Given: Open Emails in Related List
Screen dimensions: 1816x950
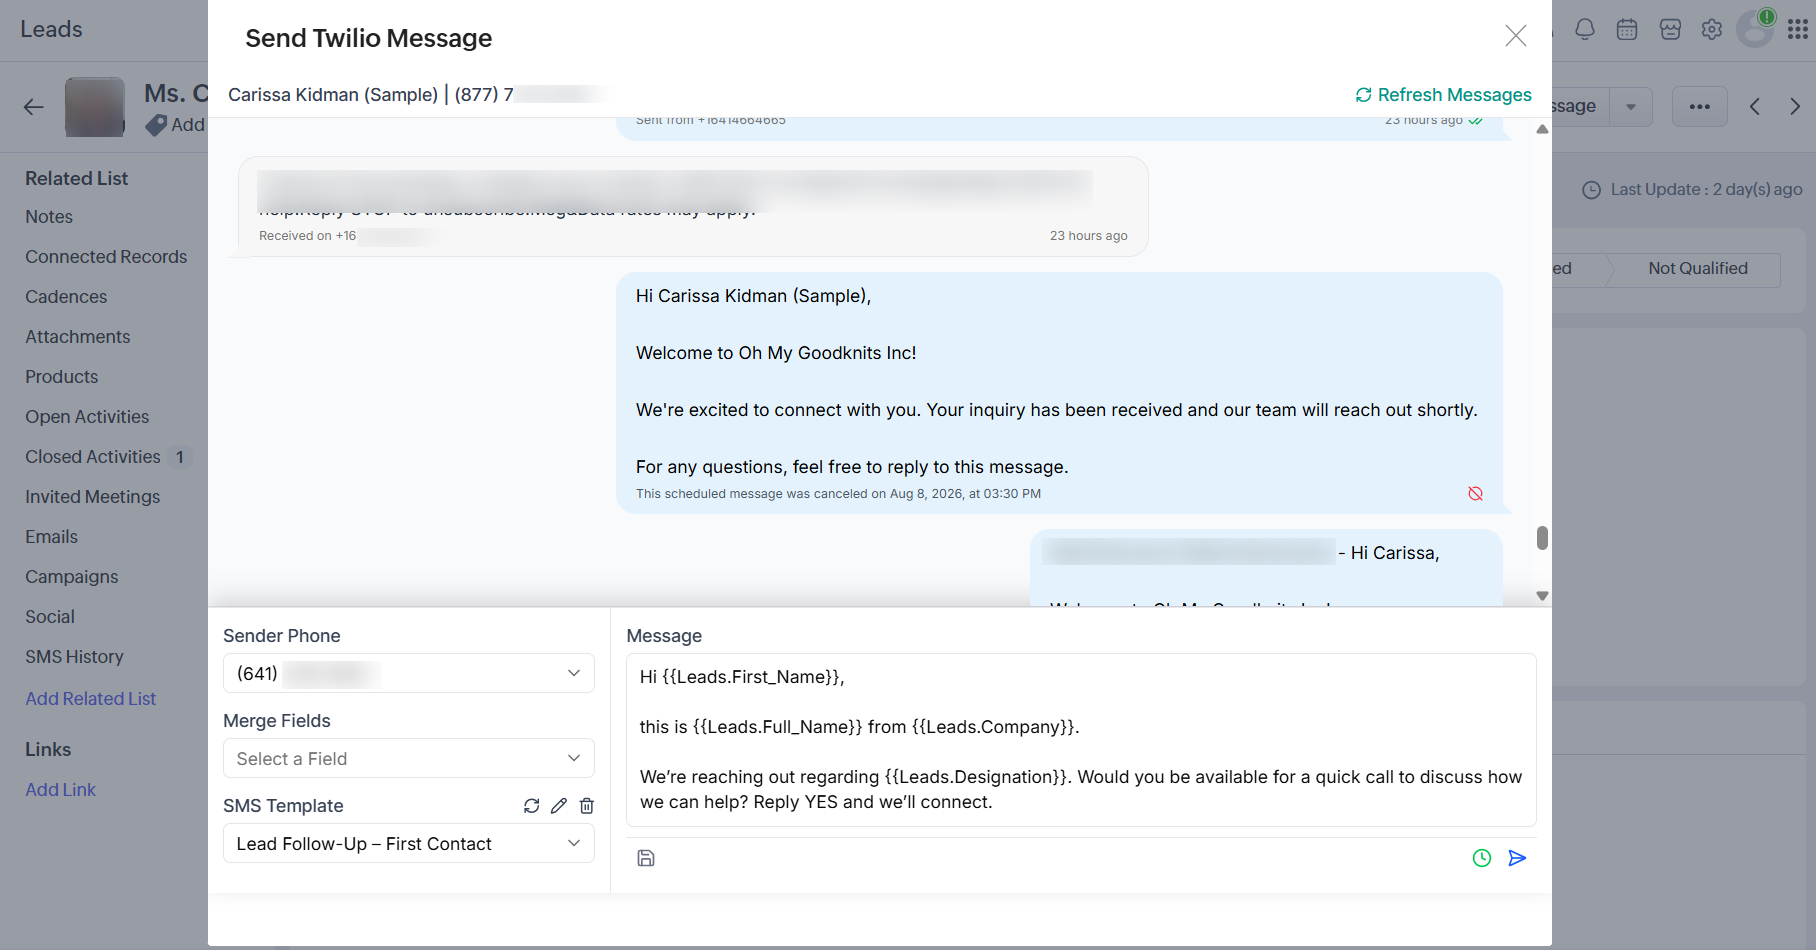Looking at the screenshot, I should [52, 537].
